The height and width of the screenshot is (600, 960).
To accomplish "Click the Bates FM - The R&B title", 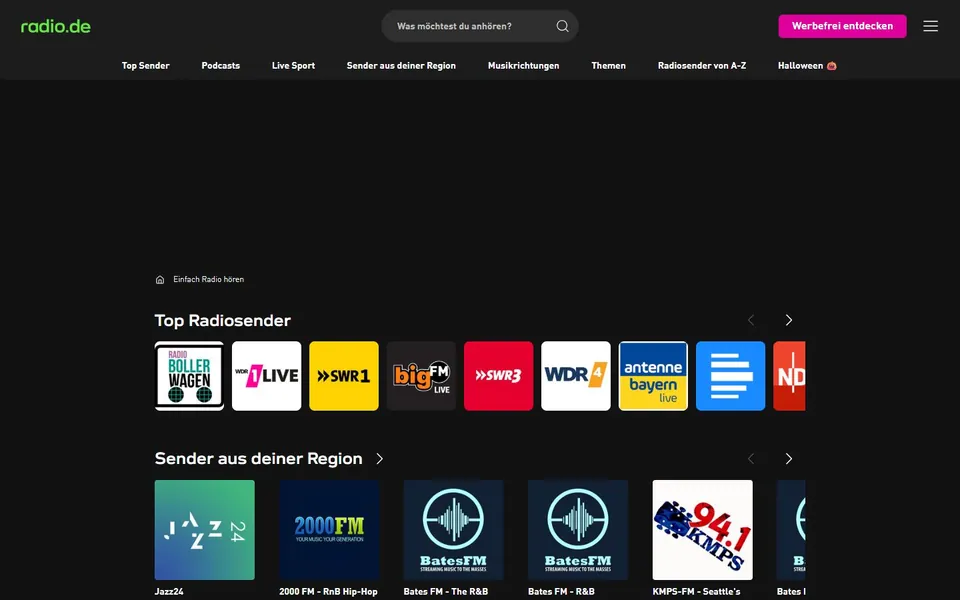I will 446,591.
